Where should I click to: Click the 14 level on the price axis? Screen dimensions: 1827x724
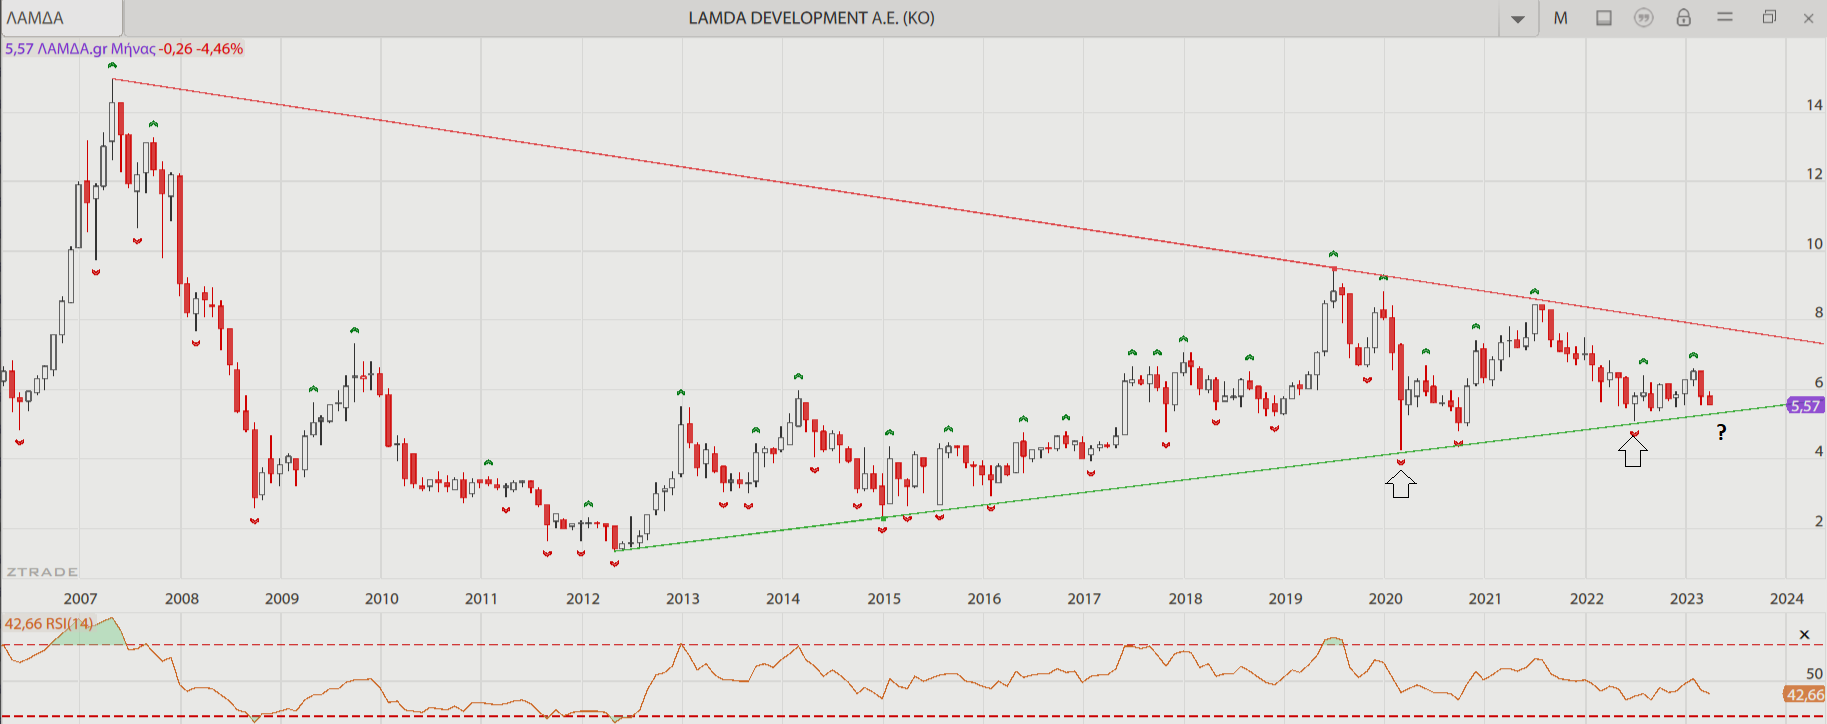1814,105
